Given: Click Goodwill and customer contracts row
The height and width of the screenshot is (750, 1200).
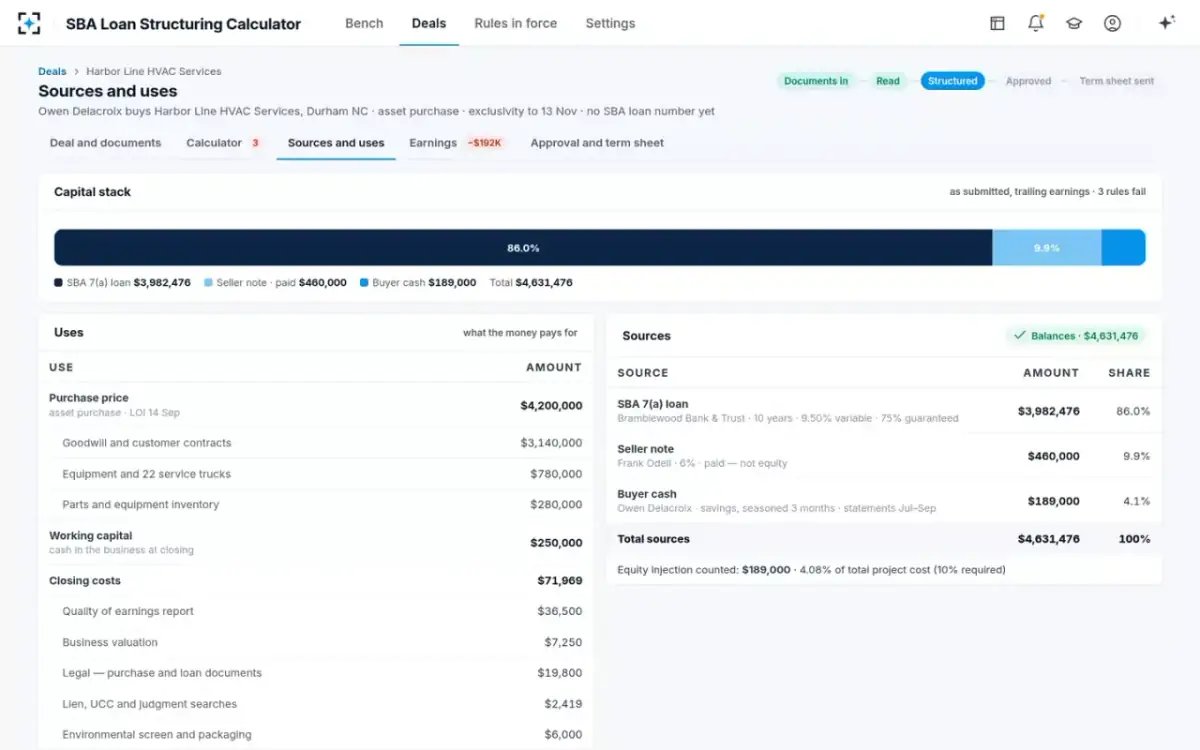Looking at the screenshot, I should [315, 443].
